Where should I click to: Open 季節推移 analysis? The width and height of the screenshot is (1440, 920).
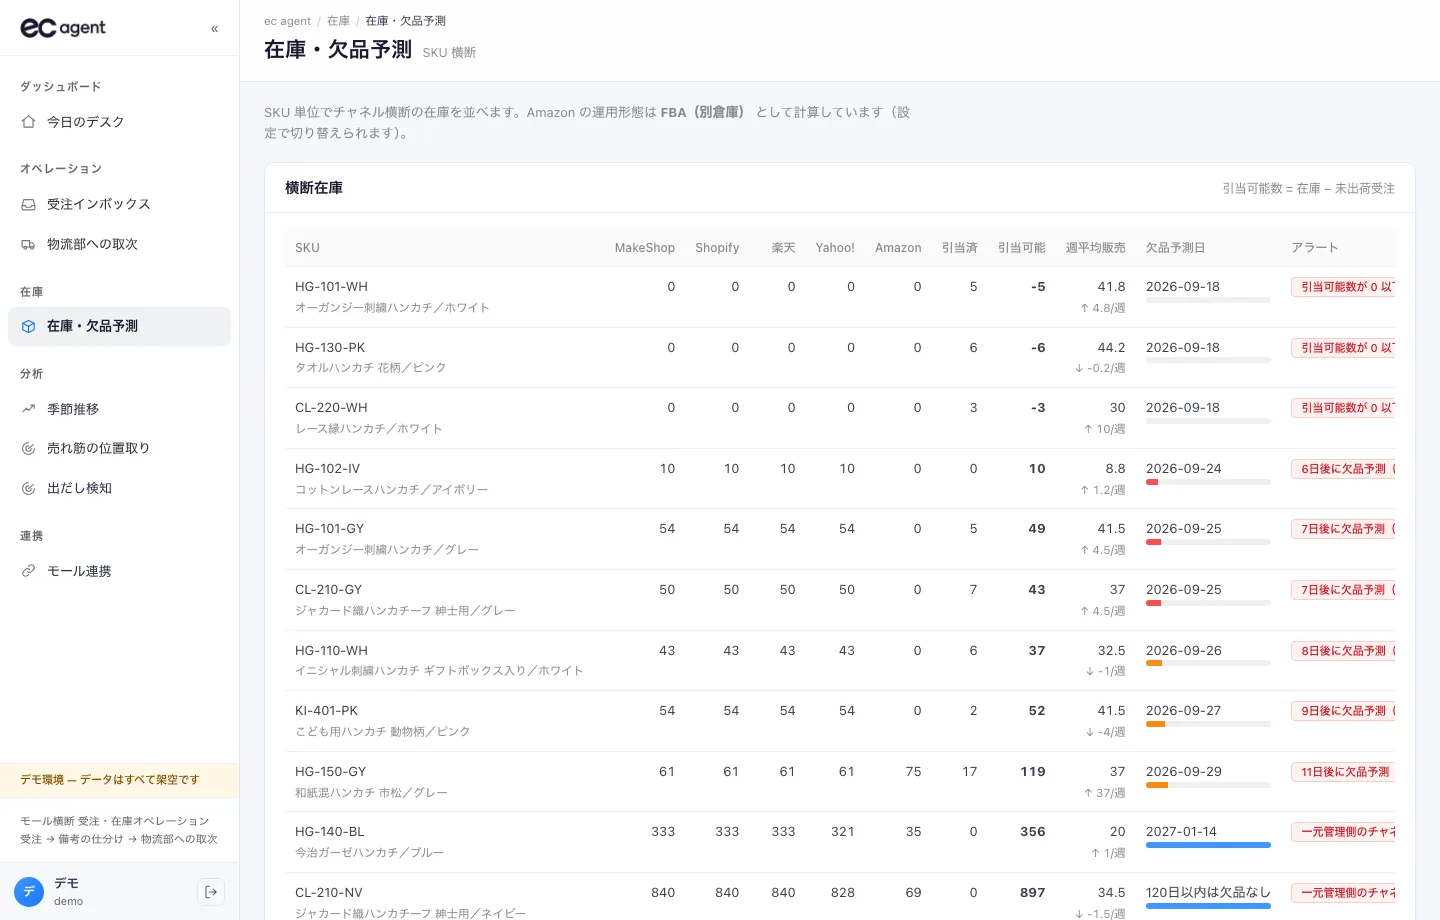coord(119,409)
